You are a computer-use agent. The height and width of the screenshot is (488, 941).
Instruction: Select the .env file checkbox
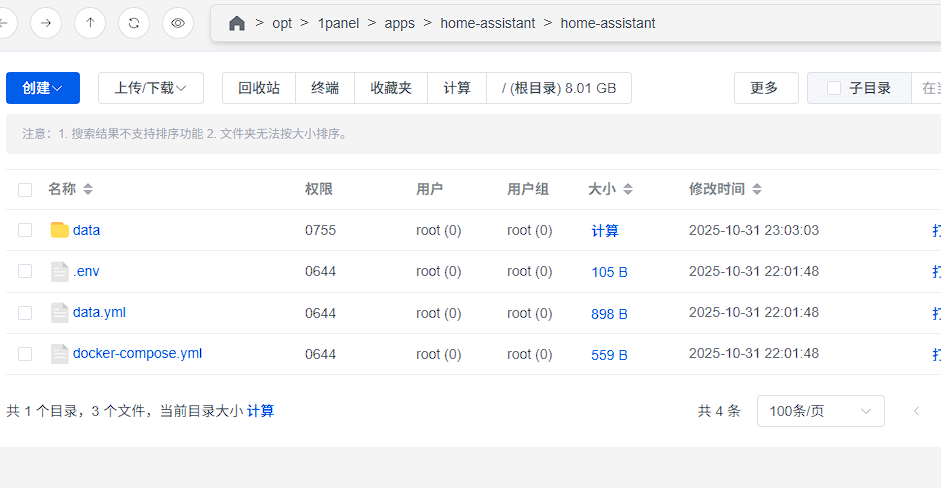point(25,271)
